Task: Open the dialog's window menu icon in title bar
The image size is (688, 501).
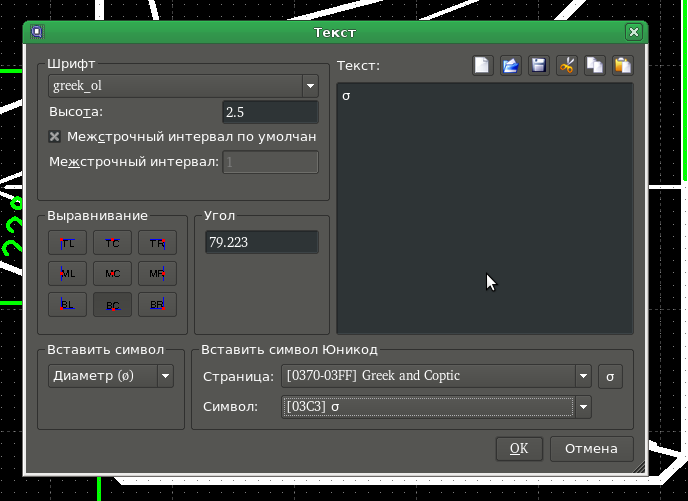Action: point(37,32)
